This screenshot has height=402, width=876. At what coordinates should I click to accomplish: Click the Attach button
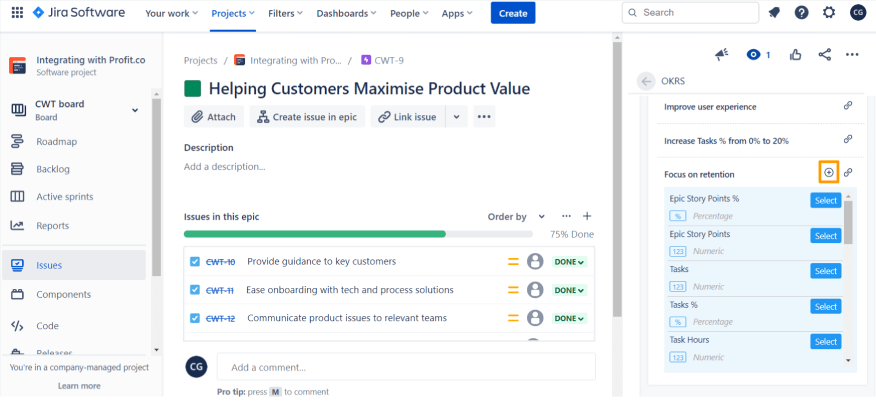(214, 117)
